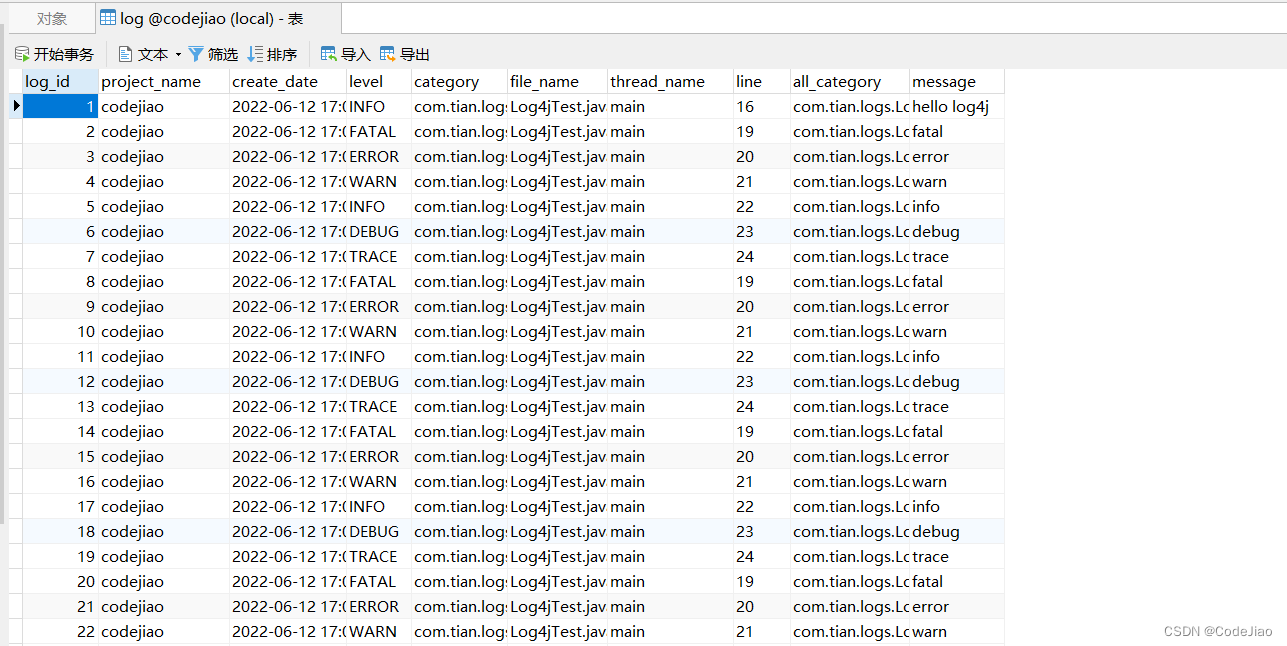The image size is (1287, 646).
Task: Select the thread_name 'main' cell in row 15
Action: click(670, 456)
